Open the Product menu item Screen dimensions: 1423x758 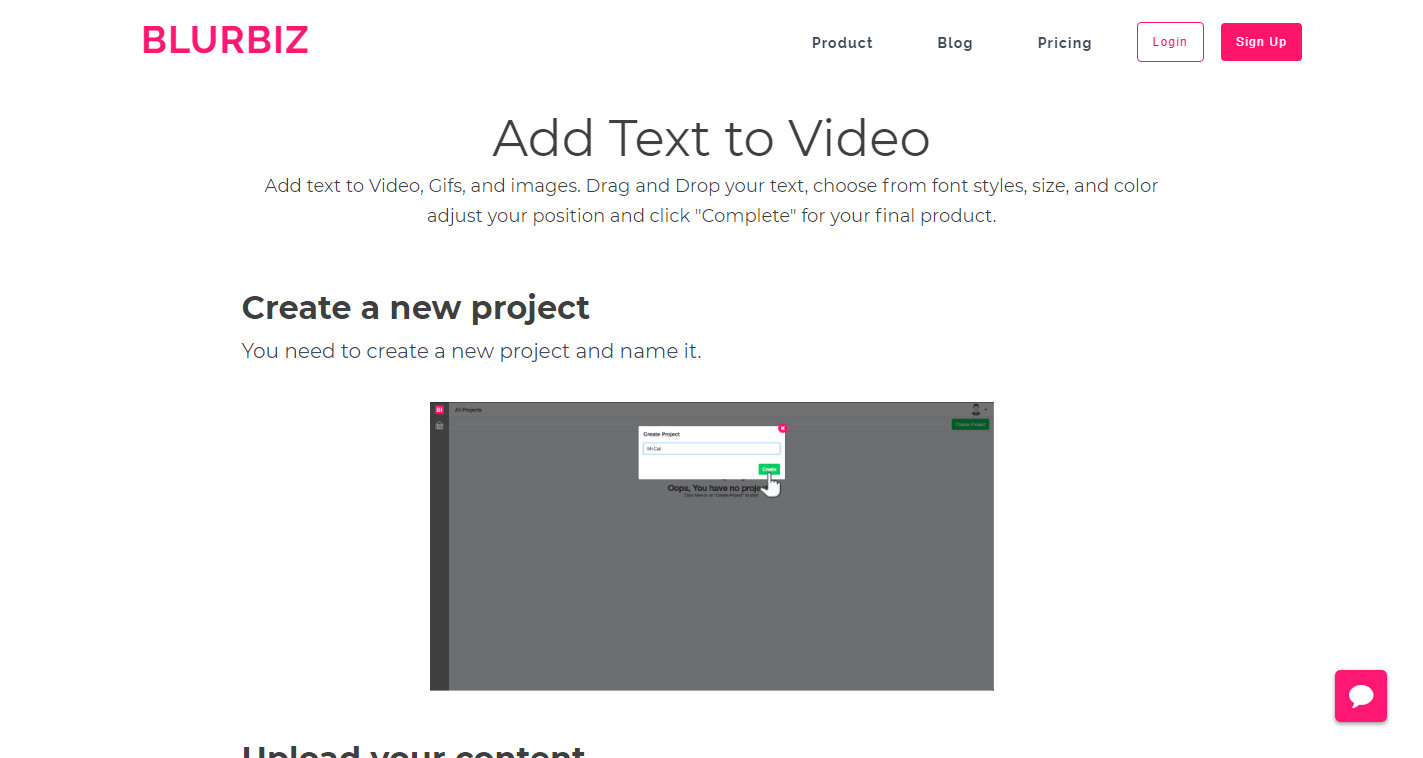[842, 43]
